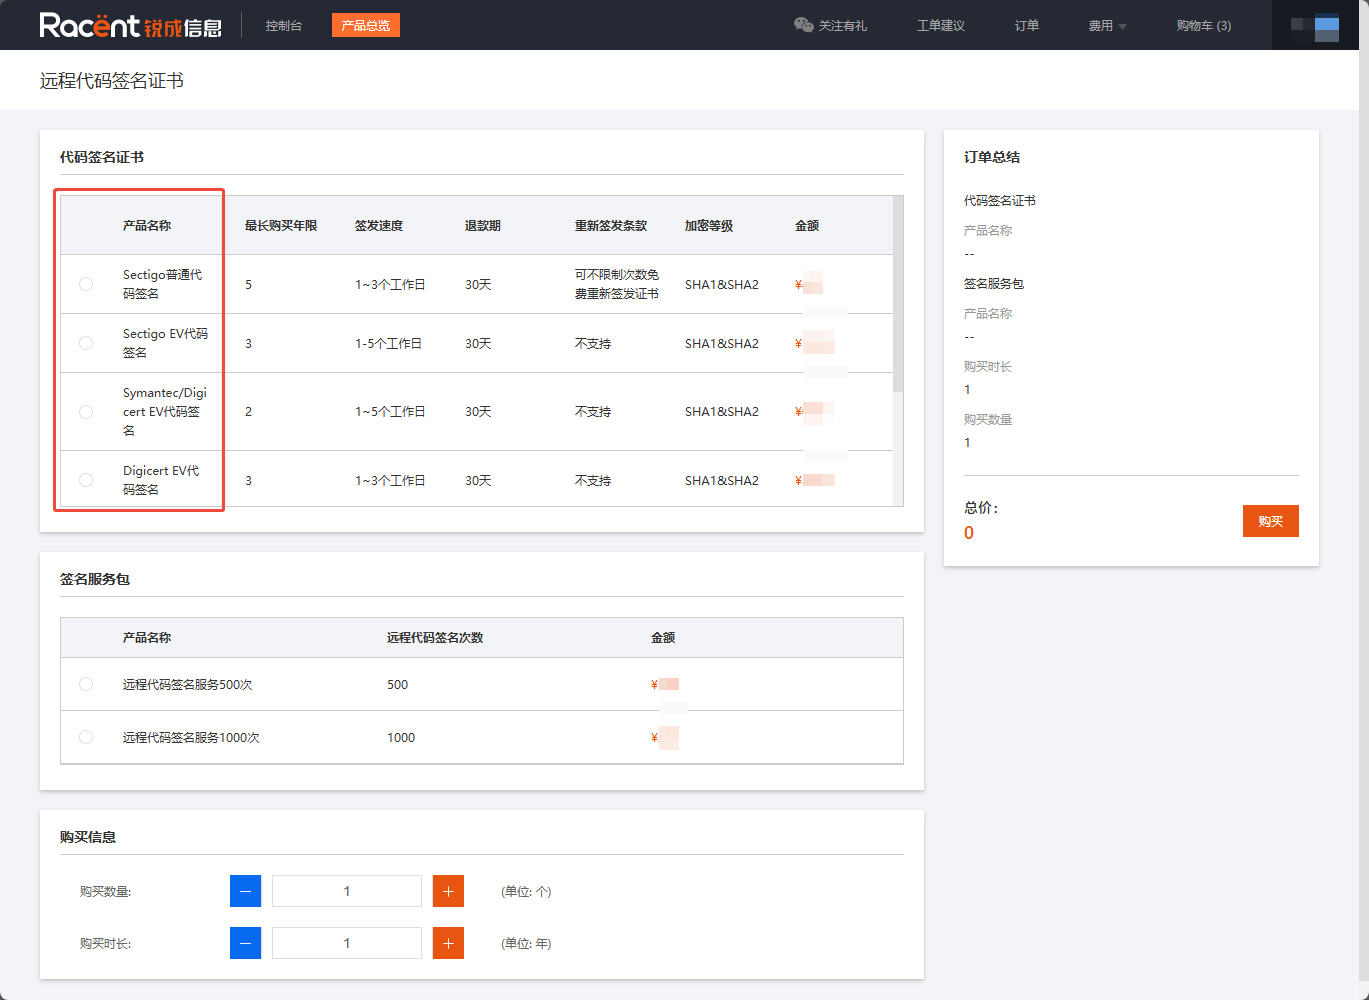
Task: Decrease purchase quantity with minus button
Action: pos(245,891)
